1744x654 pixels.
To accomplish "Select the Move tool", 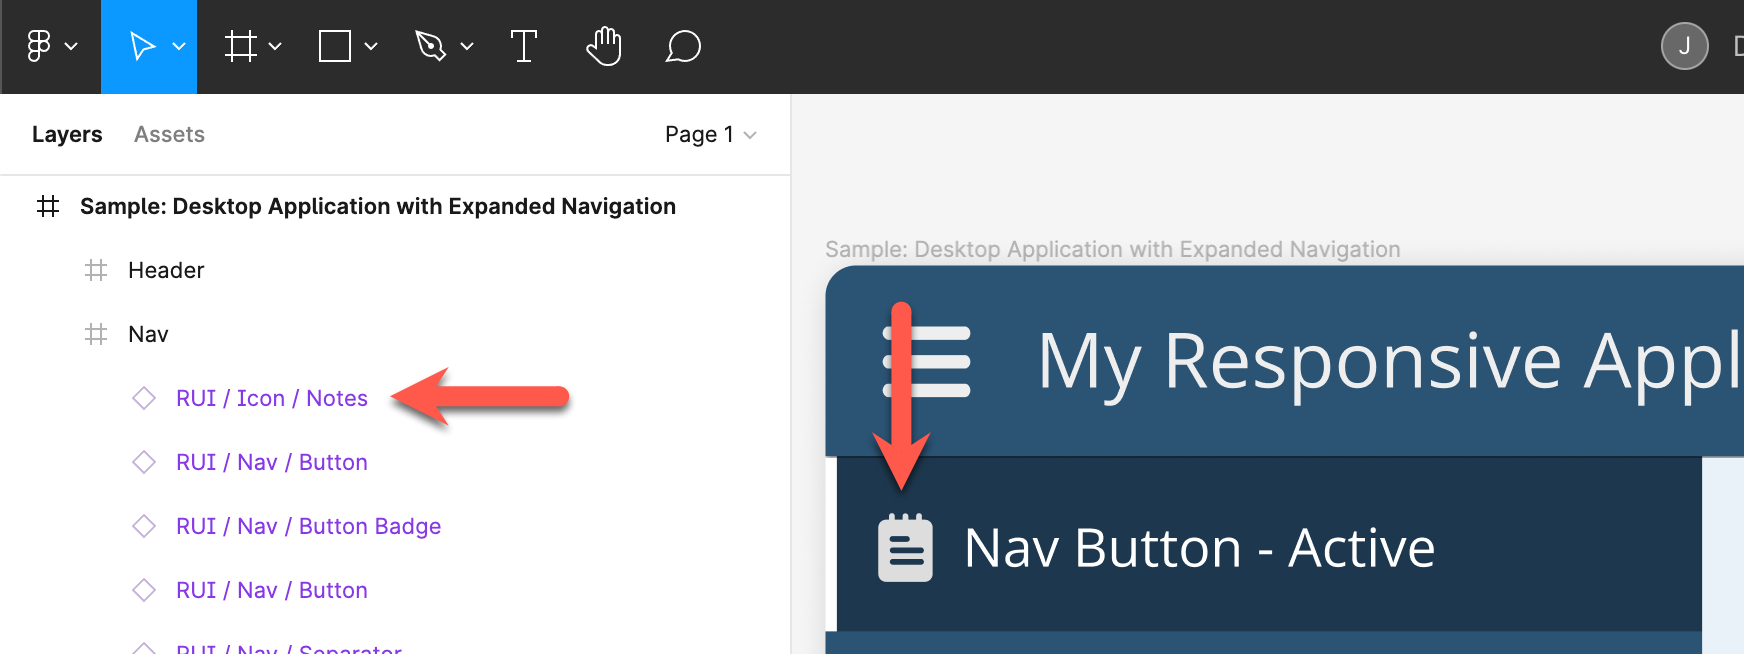I will tap(142, 46).
